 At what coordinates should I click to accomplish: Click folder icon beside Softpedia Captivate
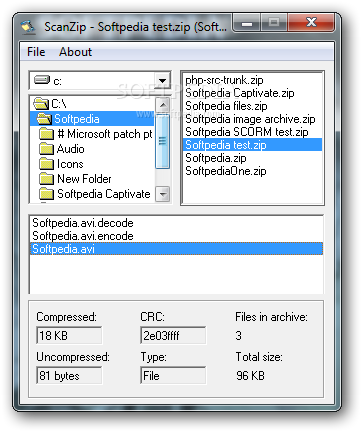[46, 194]
